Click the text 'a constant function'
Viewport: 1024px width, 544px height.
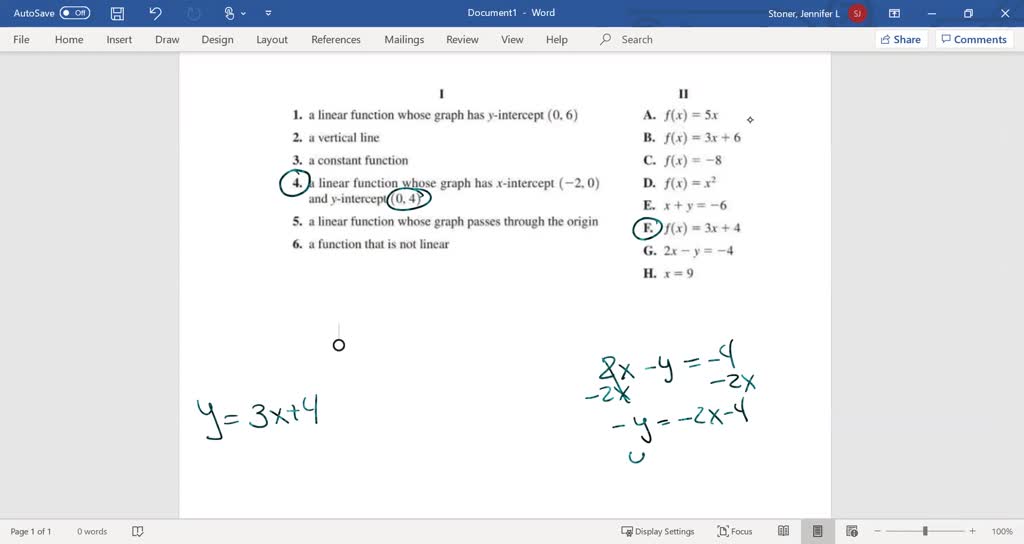coord(359,161)
